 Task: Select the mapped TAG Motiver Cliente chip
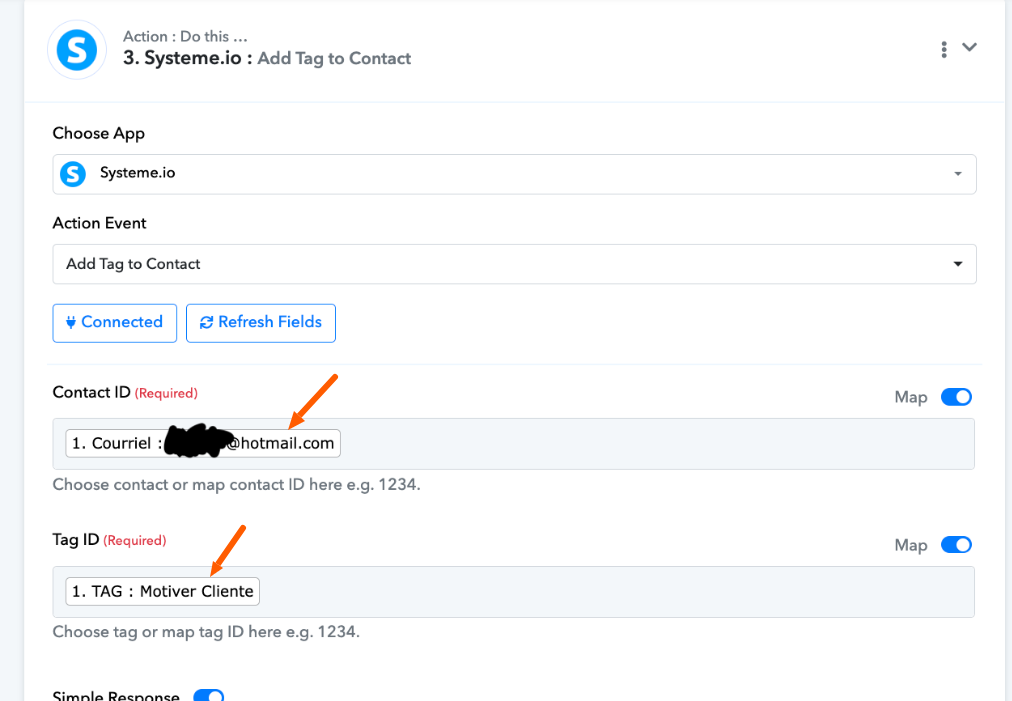pos(163,591)
